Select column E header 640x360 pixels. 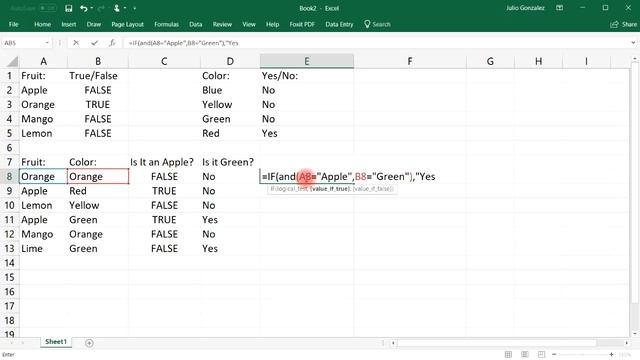click(x=307, y=61)
